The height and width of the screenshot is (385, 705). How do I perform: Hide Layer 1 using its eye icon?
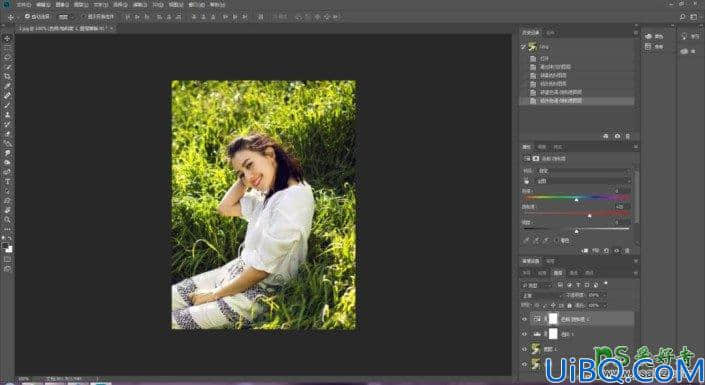point(524,349)
